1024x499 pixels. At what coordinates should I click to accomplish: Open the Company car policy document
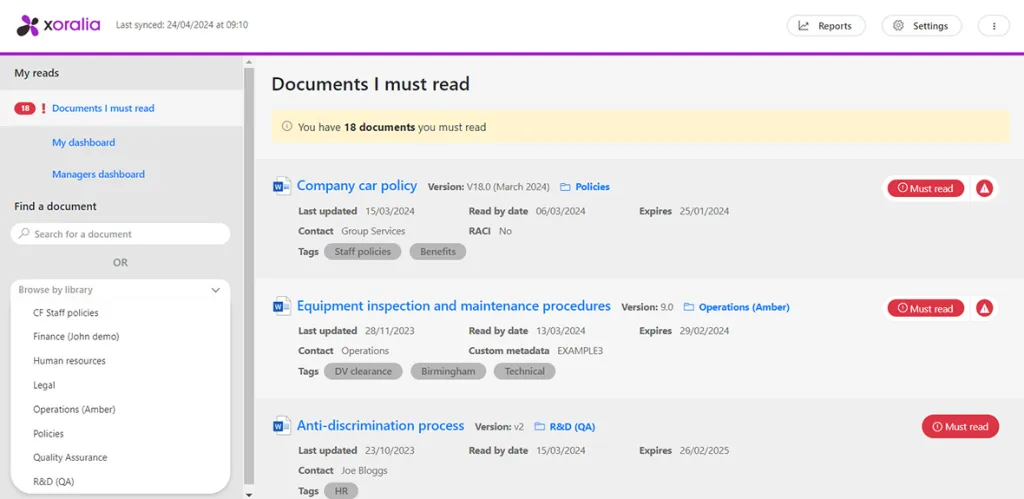pos(357,186)
